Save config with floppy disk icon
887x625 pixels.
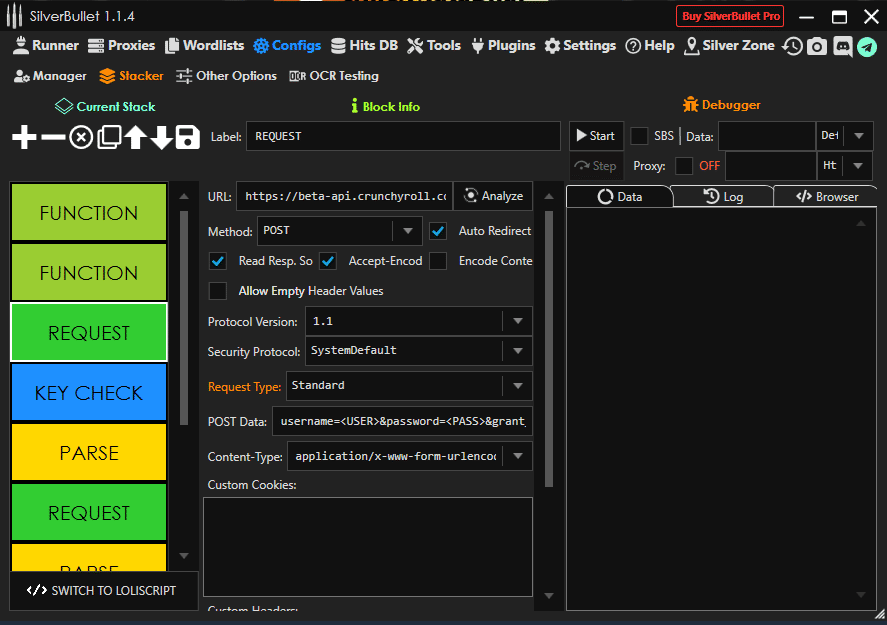coord(188,138)
